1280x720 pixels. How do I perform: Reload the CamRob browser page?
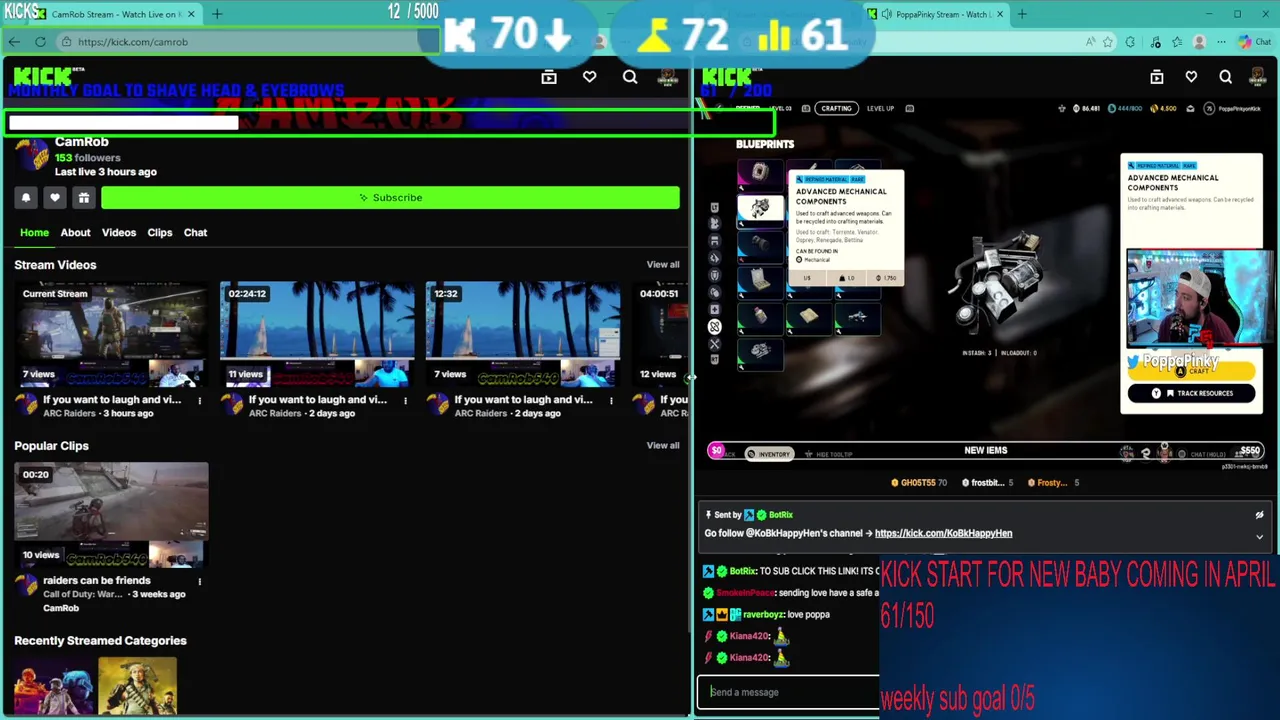tap(40, 42)
